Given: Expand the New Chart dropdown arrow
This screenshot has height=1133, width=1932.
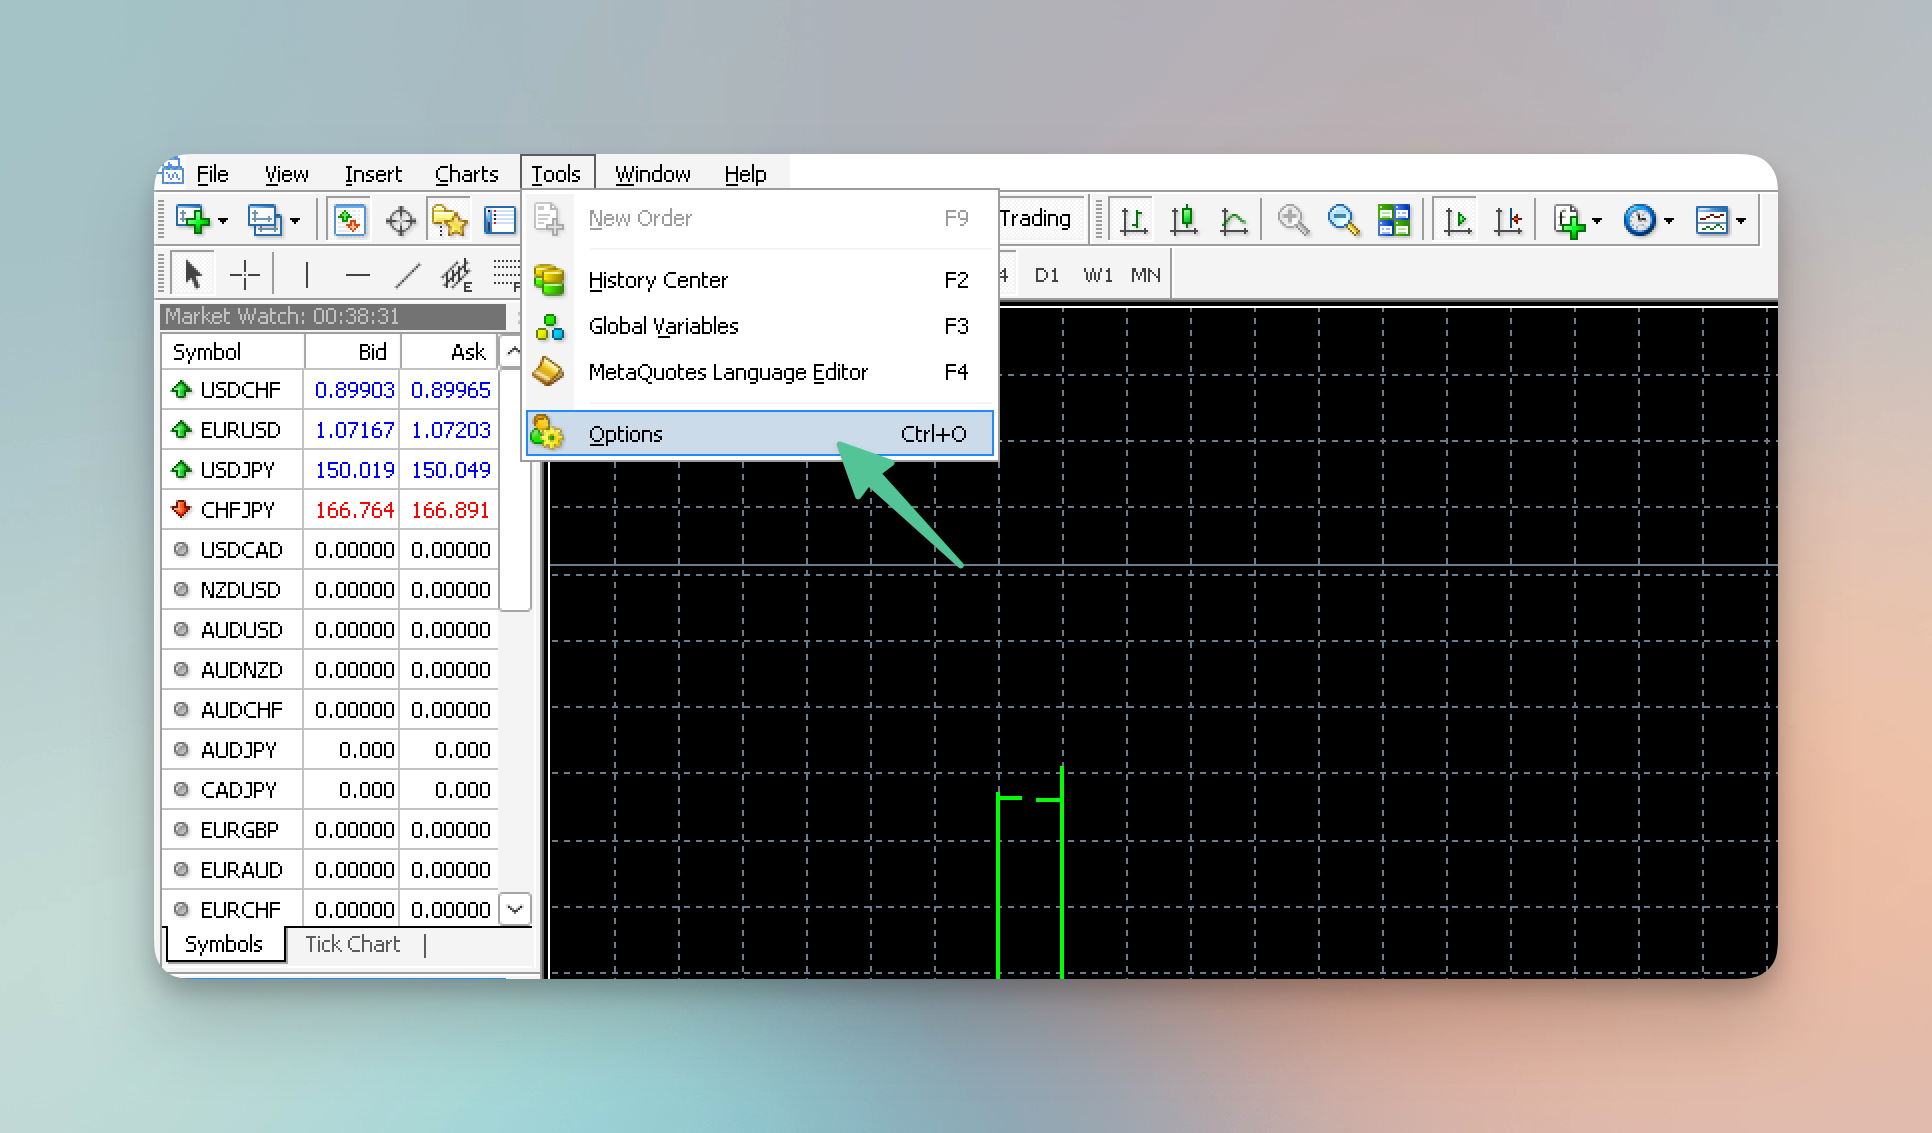Looking at the screenshot, I should pyautogui.click(x=223, y=221).
